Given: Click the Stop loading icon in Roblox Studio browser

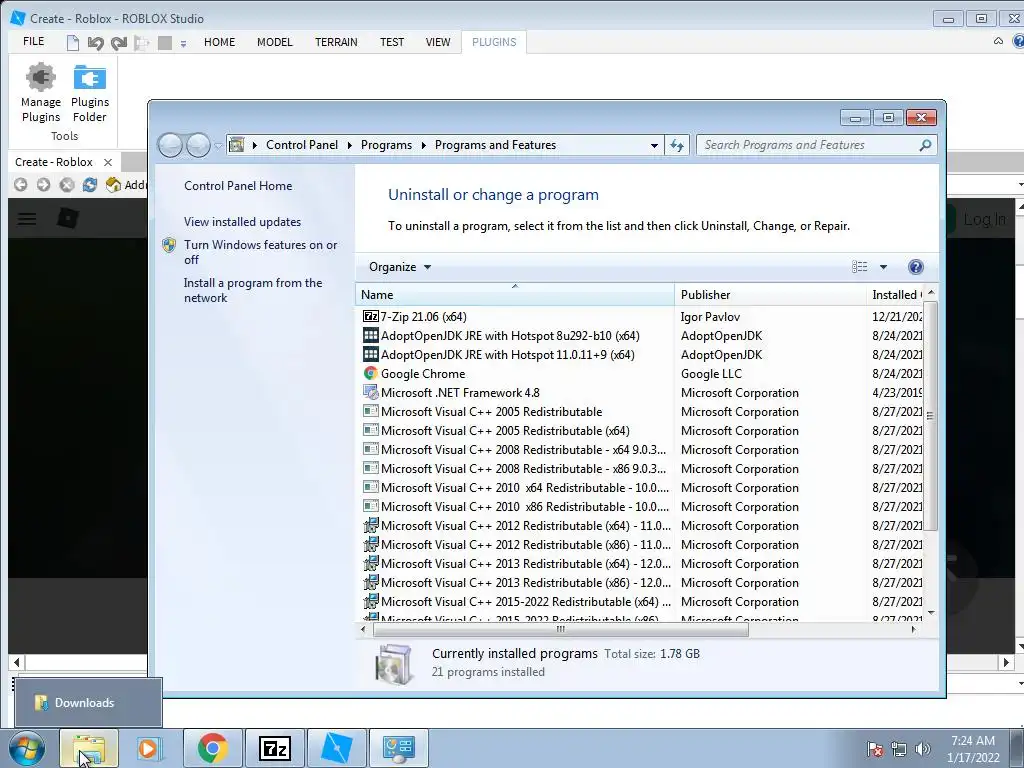Looking at the screenshot, I should point(67,185).
